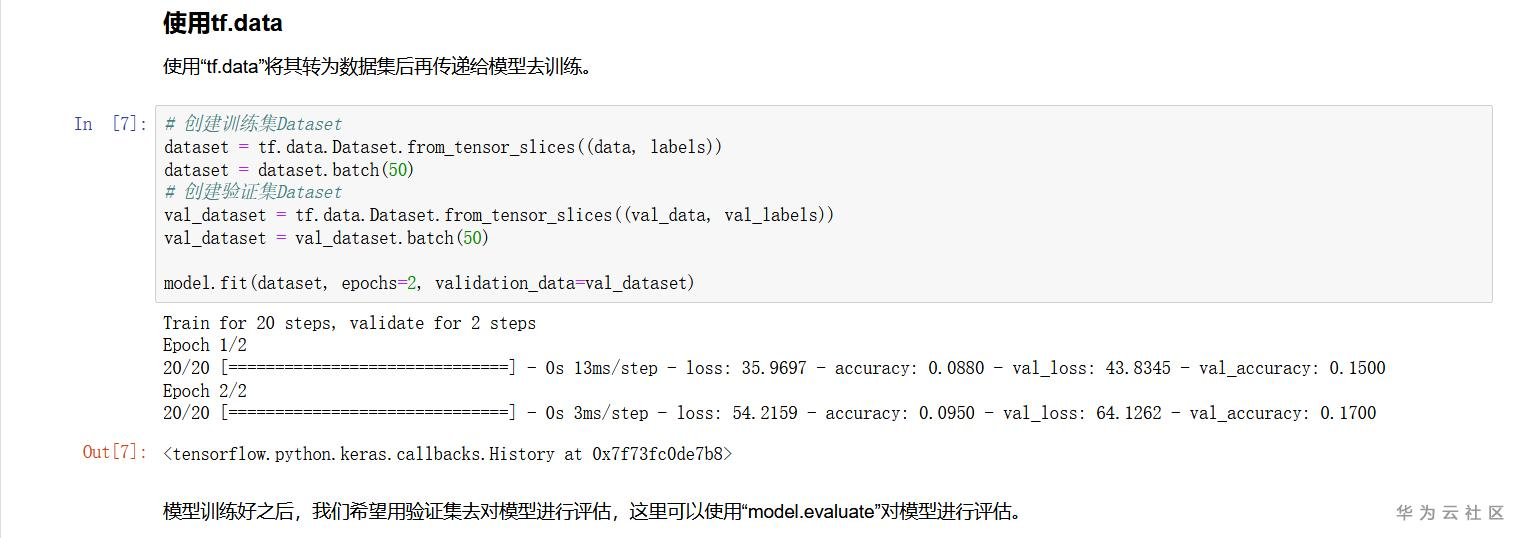Click the paragraph describing tf.data dataset conversion
The image size is (1517, 538).
point(376,68)
